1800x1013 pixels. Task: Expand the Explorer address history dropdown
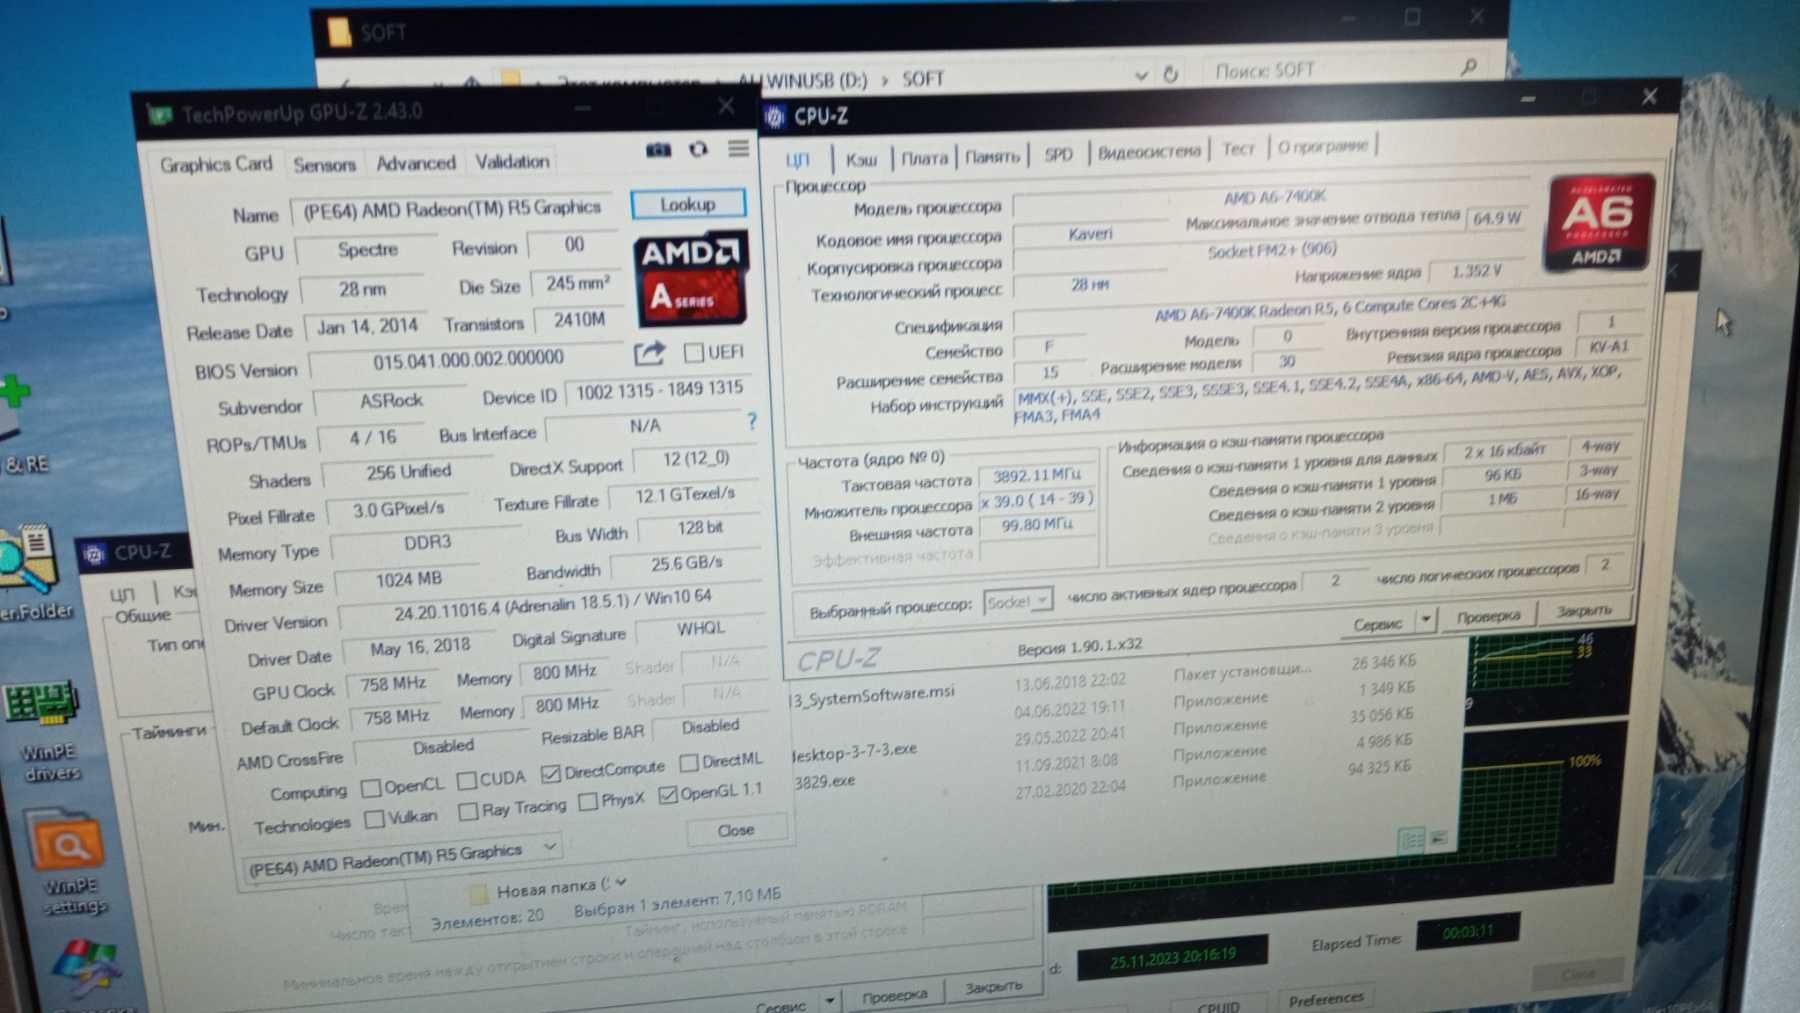(1141, 75)
